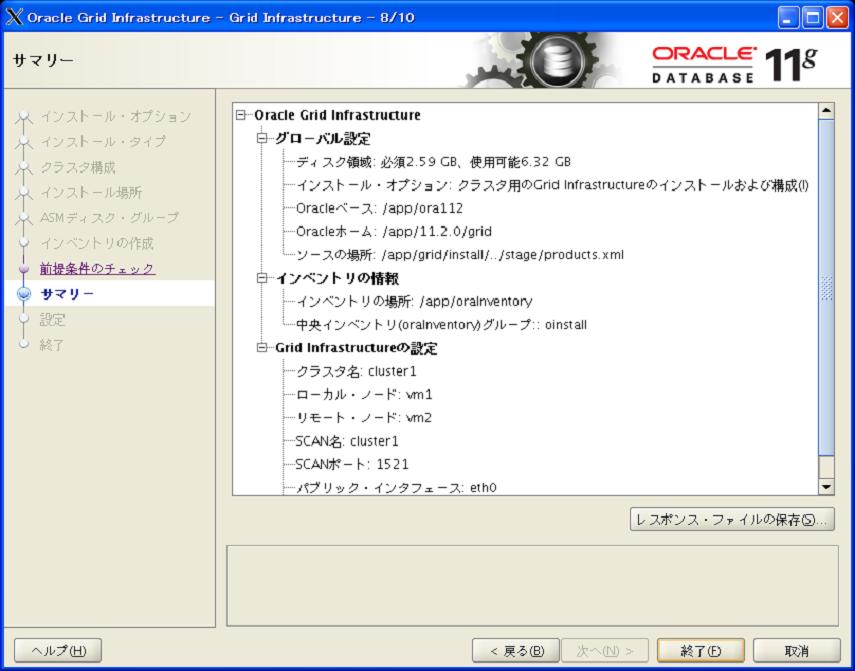
Task: Select the ソースの場所 products.xml row
Action: pos(460,255)
